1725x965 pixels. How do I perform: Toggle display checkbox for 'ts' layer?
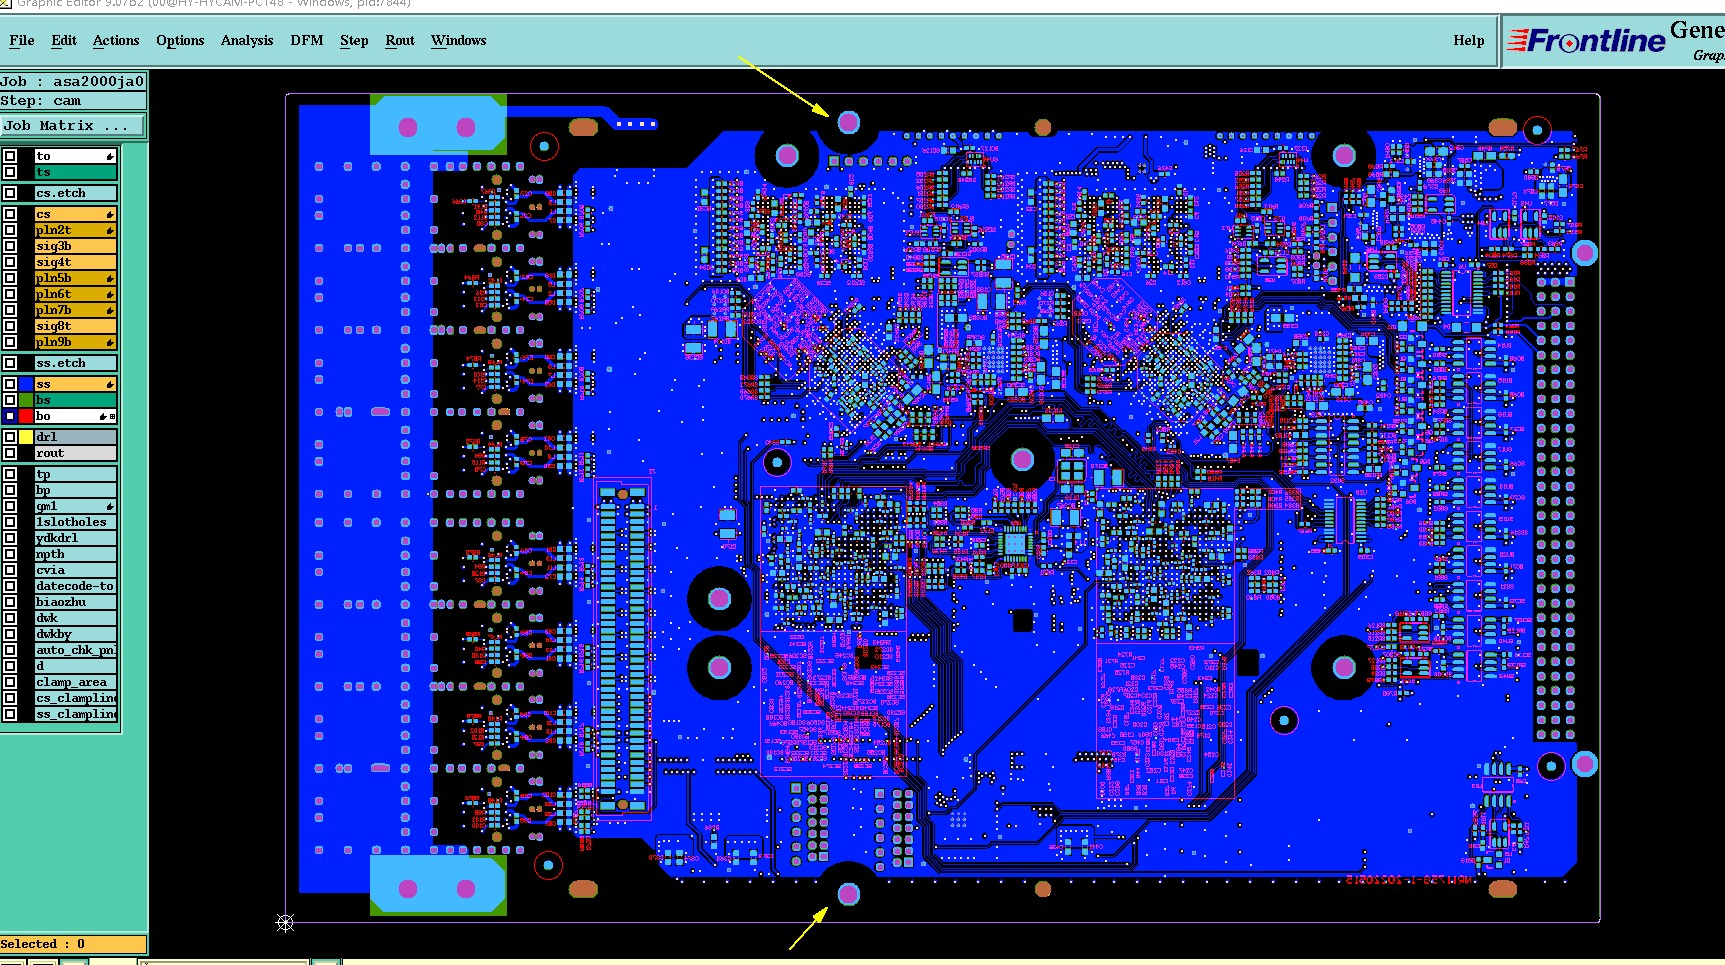(10, 172)
